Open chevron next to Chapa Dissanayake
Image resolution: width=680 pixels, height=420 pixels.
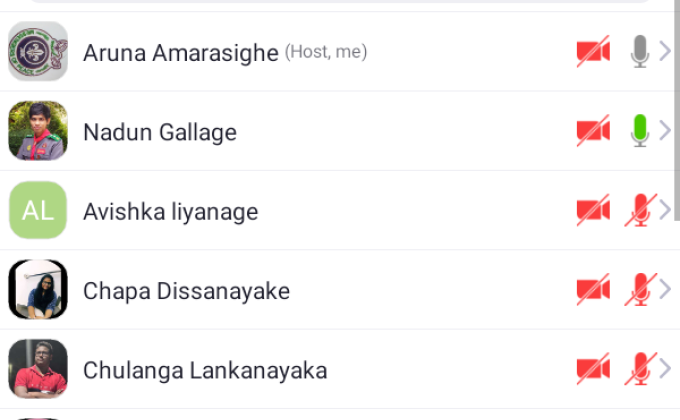pyautogui.click(x=665, y=290)
